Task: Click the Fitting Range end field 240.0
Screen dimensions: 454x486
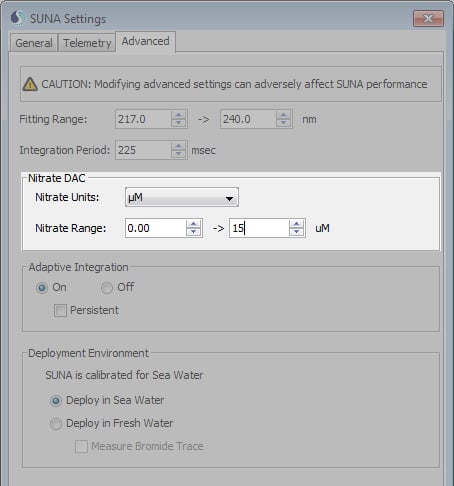Action: coord(248,119)
